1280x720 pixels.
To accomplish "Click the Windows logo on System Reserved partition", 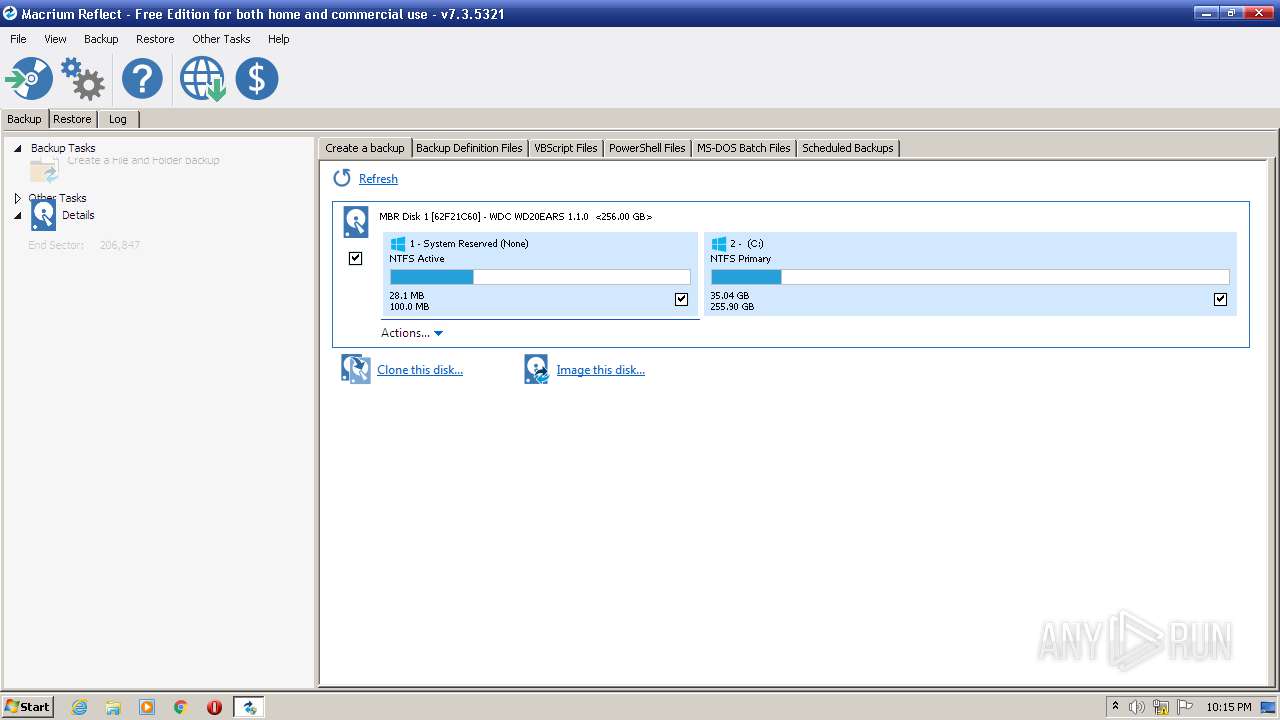I will [397, 243].
